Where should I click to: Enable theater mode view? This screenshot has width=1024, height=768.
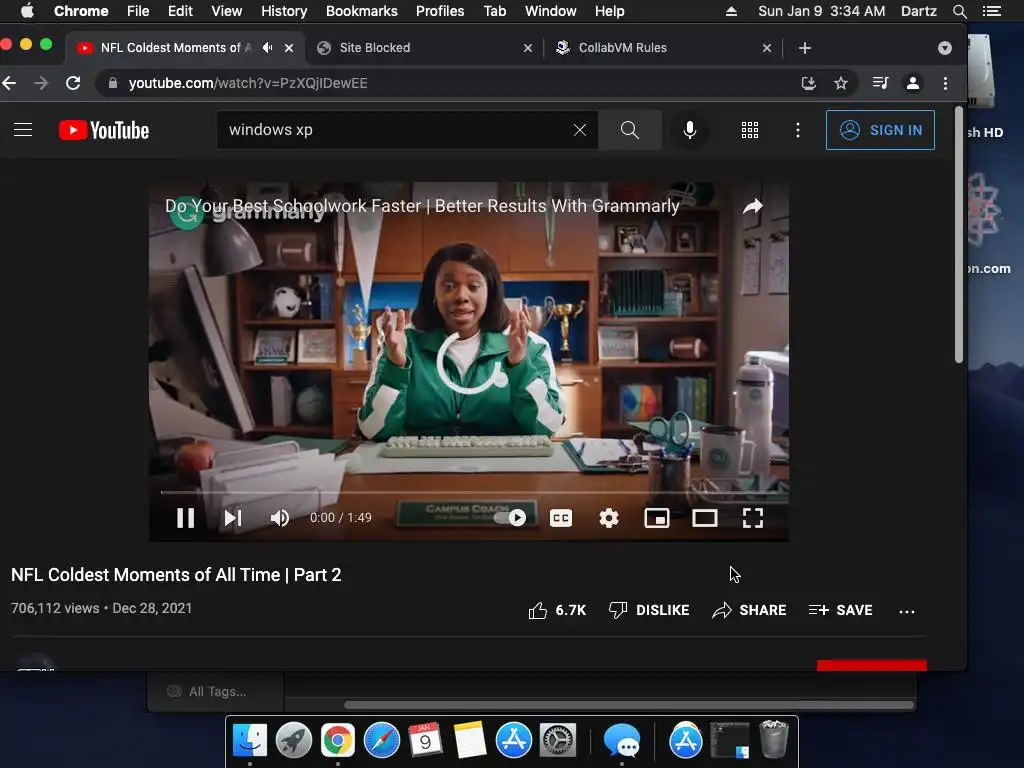[705, 518]
